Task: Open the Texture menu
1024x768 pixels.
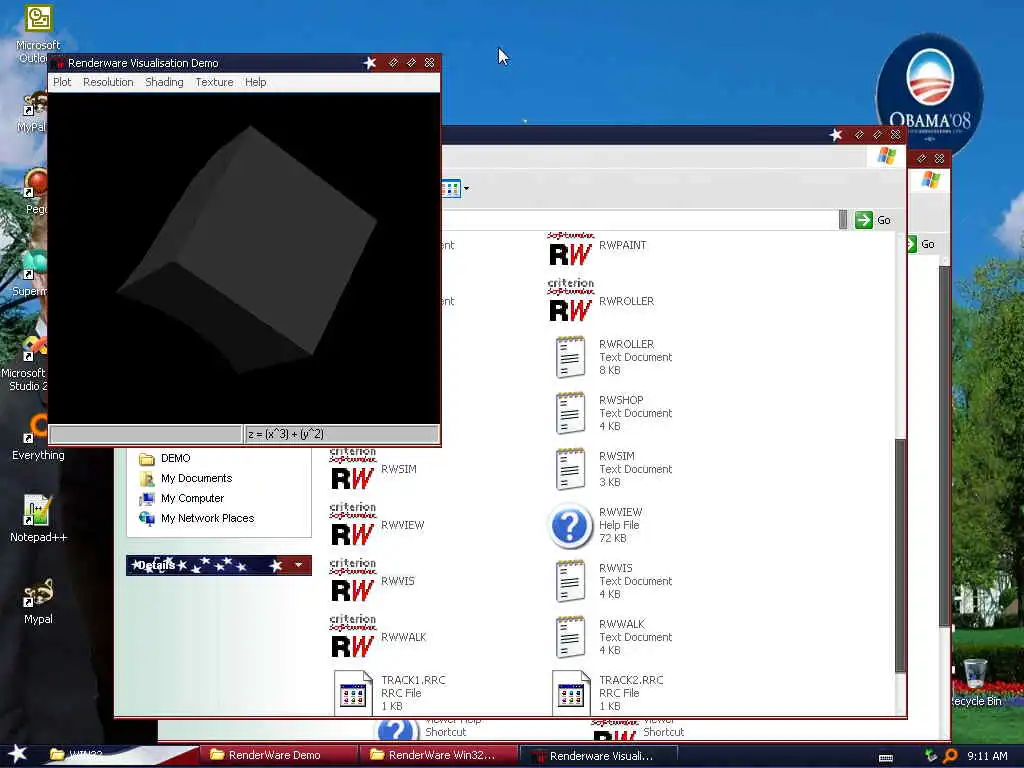Action: [214, 82]
